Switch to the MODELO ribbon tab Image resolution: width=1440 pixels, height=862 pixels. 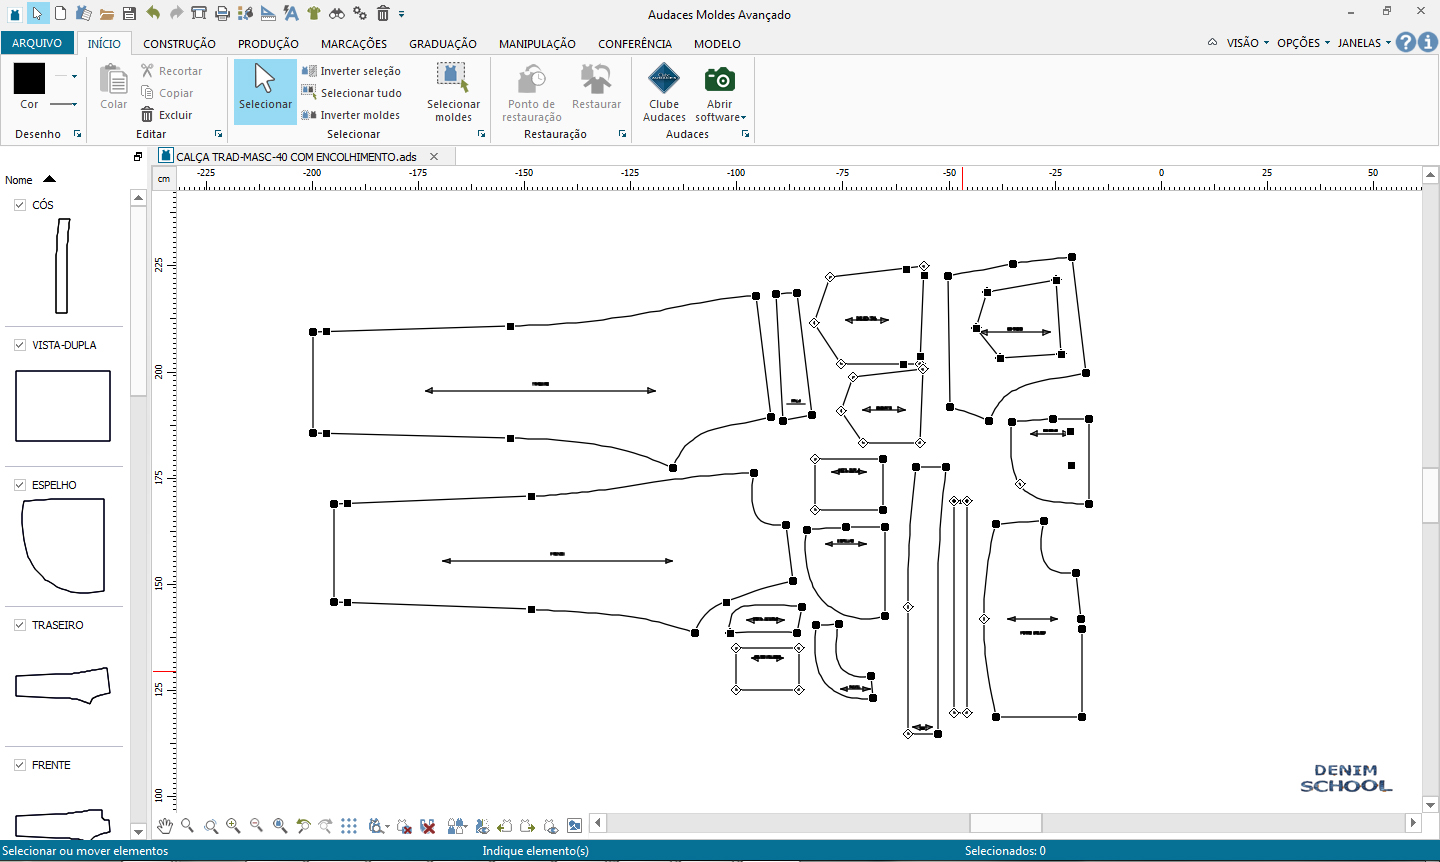pyautogui.click(x=717, y=44)
